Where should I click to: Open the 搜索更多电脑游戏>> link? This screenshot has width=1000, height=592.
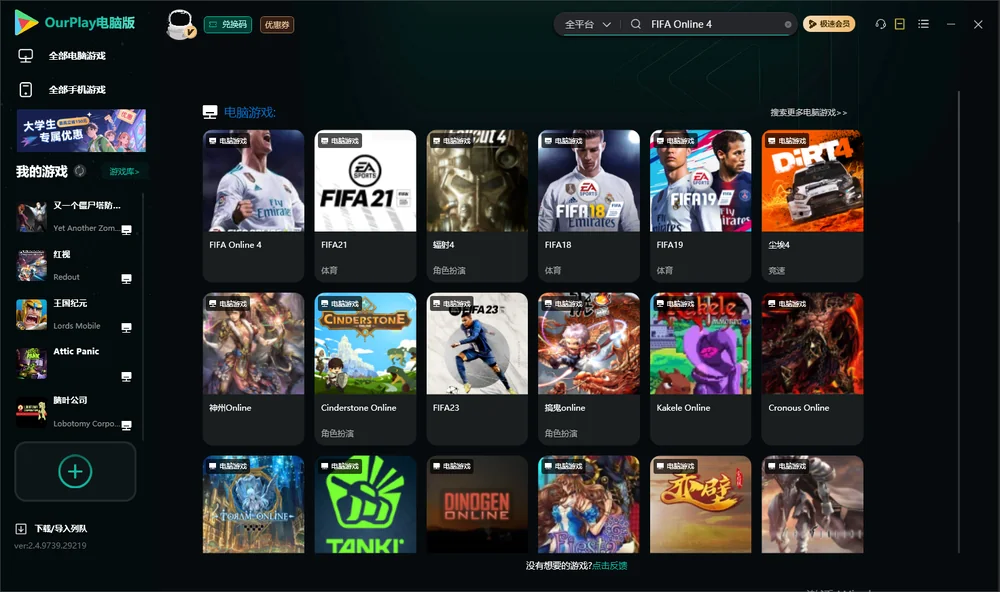[x=808, y=112]
